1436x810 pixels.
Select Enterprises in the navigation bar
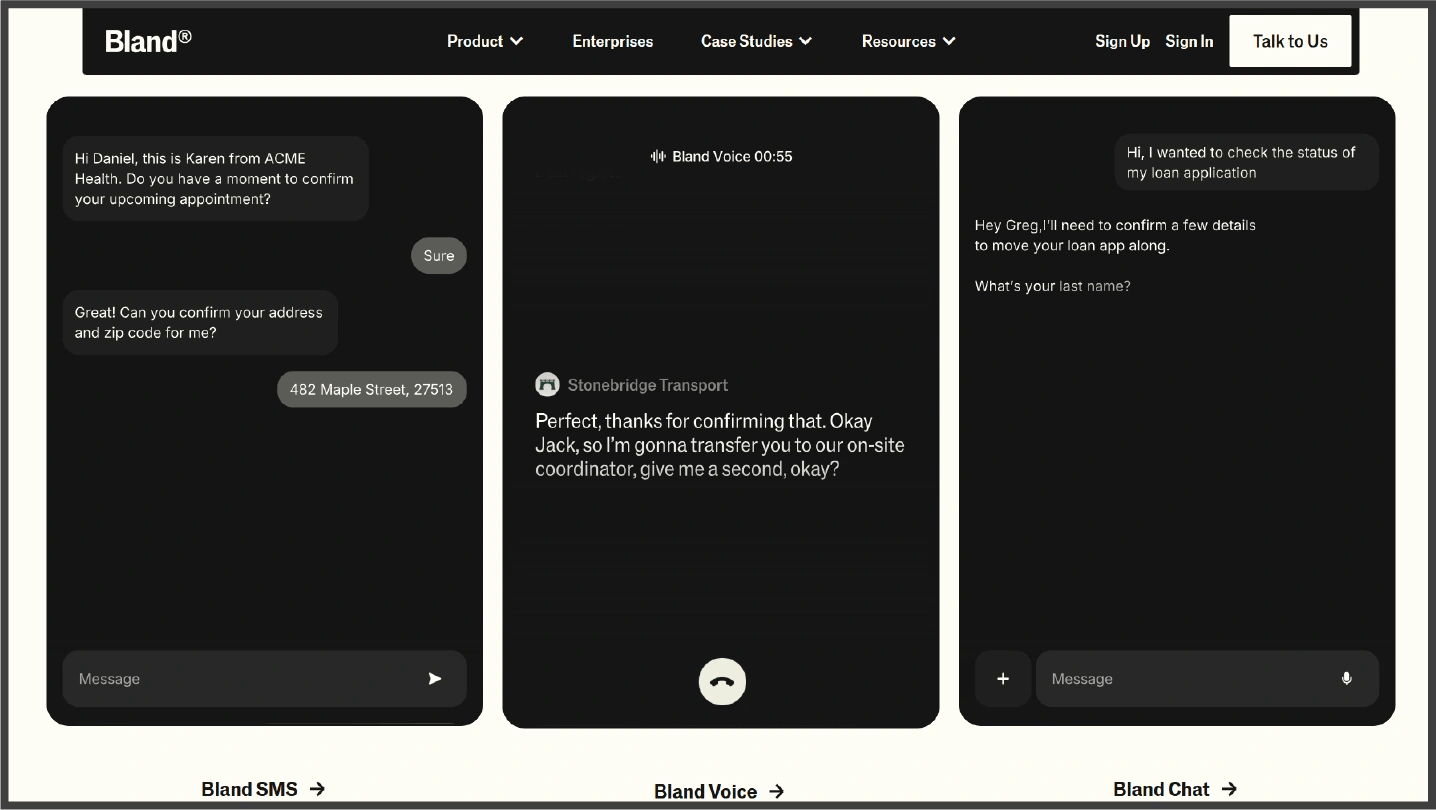pyautogui.click(x=612, y=41)
